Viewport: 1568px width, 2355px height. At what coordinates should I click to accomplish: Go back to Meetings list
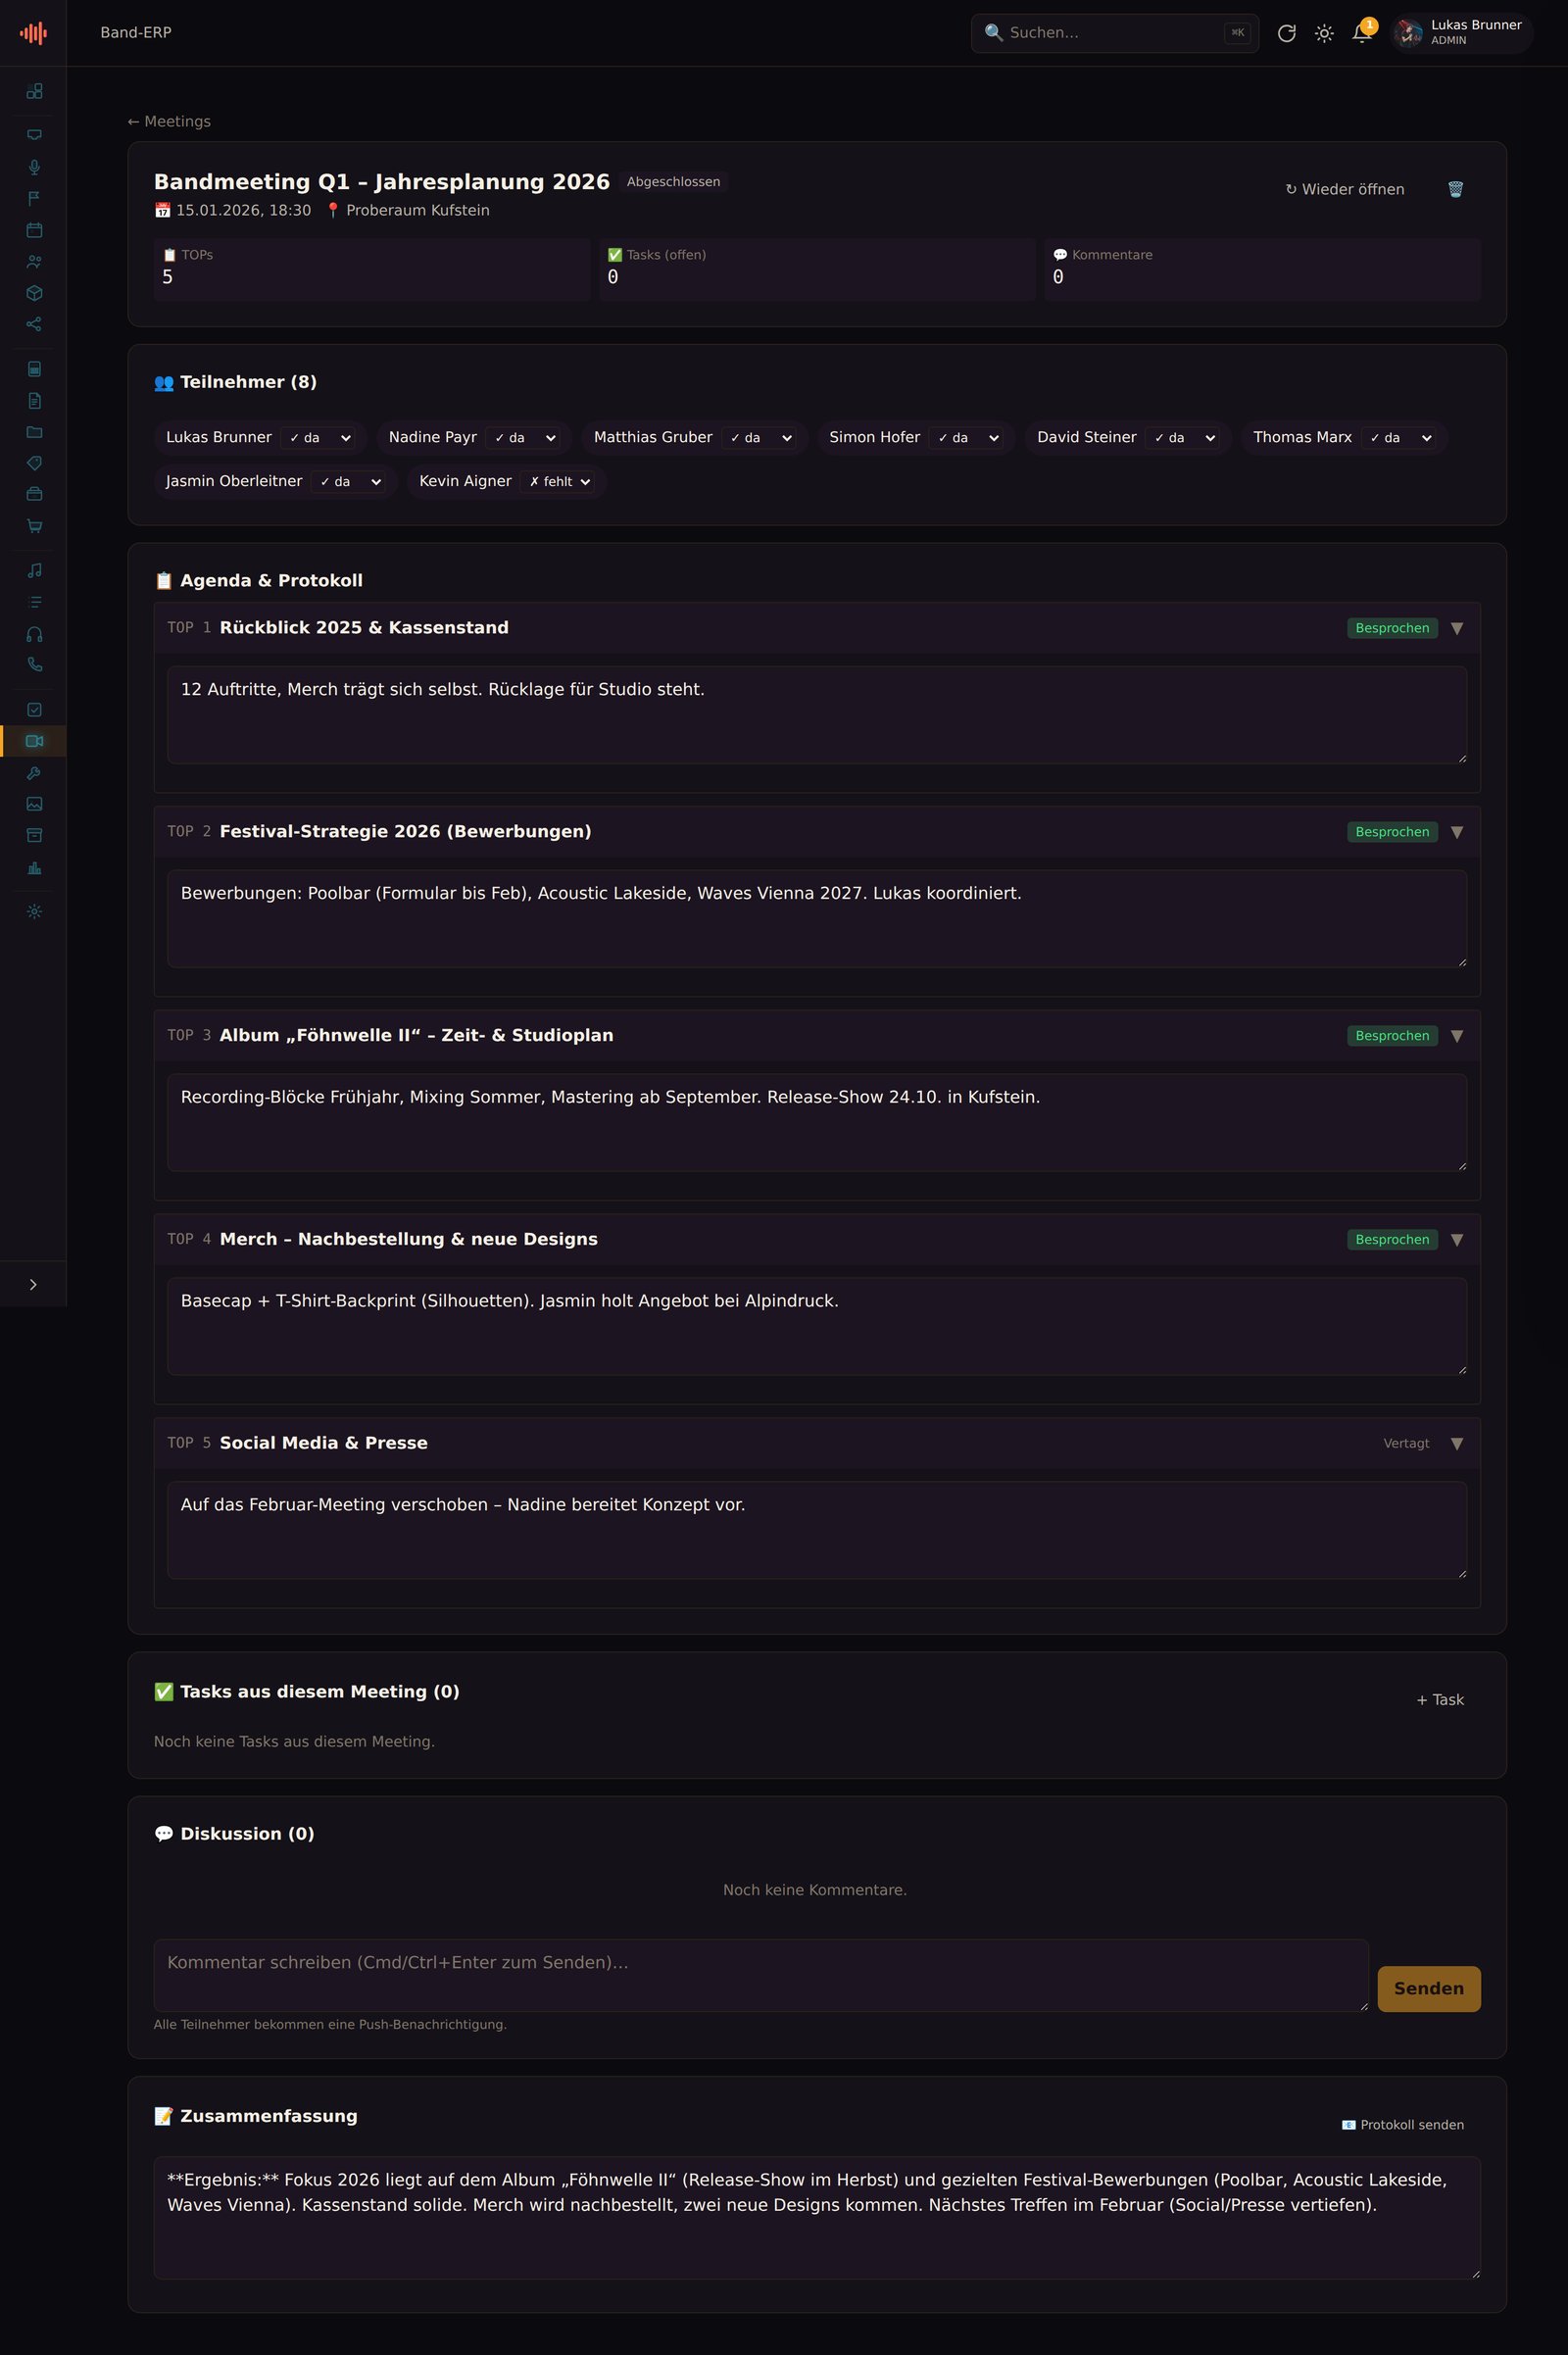169,121
